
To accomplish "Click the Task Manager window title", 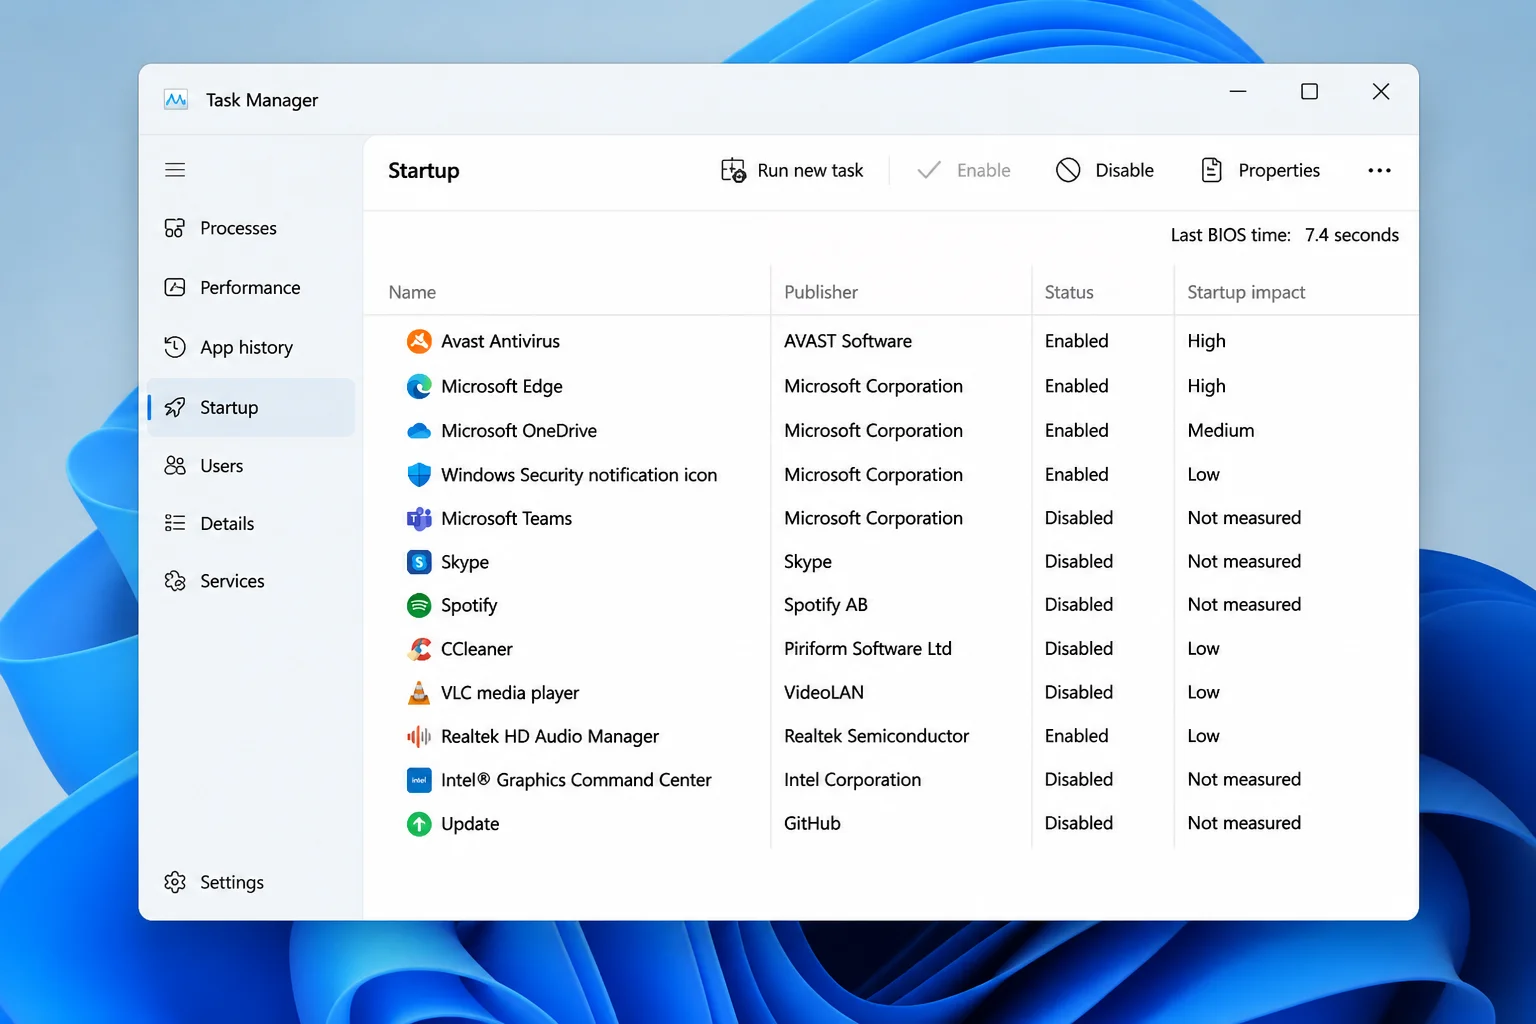I will pyautogui.click(x=262, y=100).
